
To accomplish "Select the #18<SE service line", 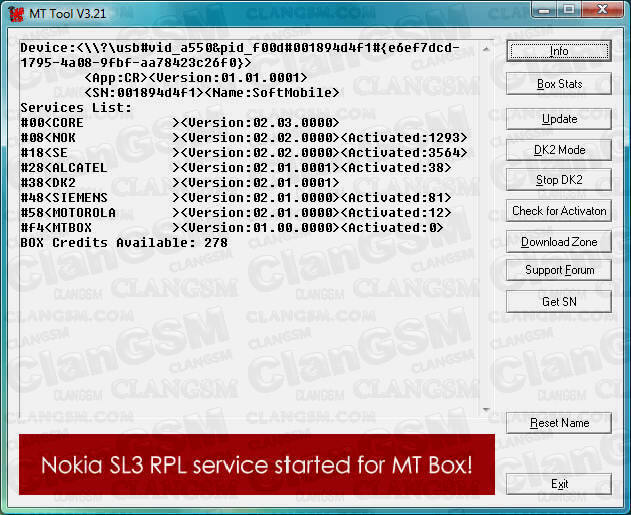I will tap(244, 152).
